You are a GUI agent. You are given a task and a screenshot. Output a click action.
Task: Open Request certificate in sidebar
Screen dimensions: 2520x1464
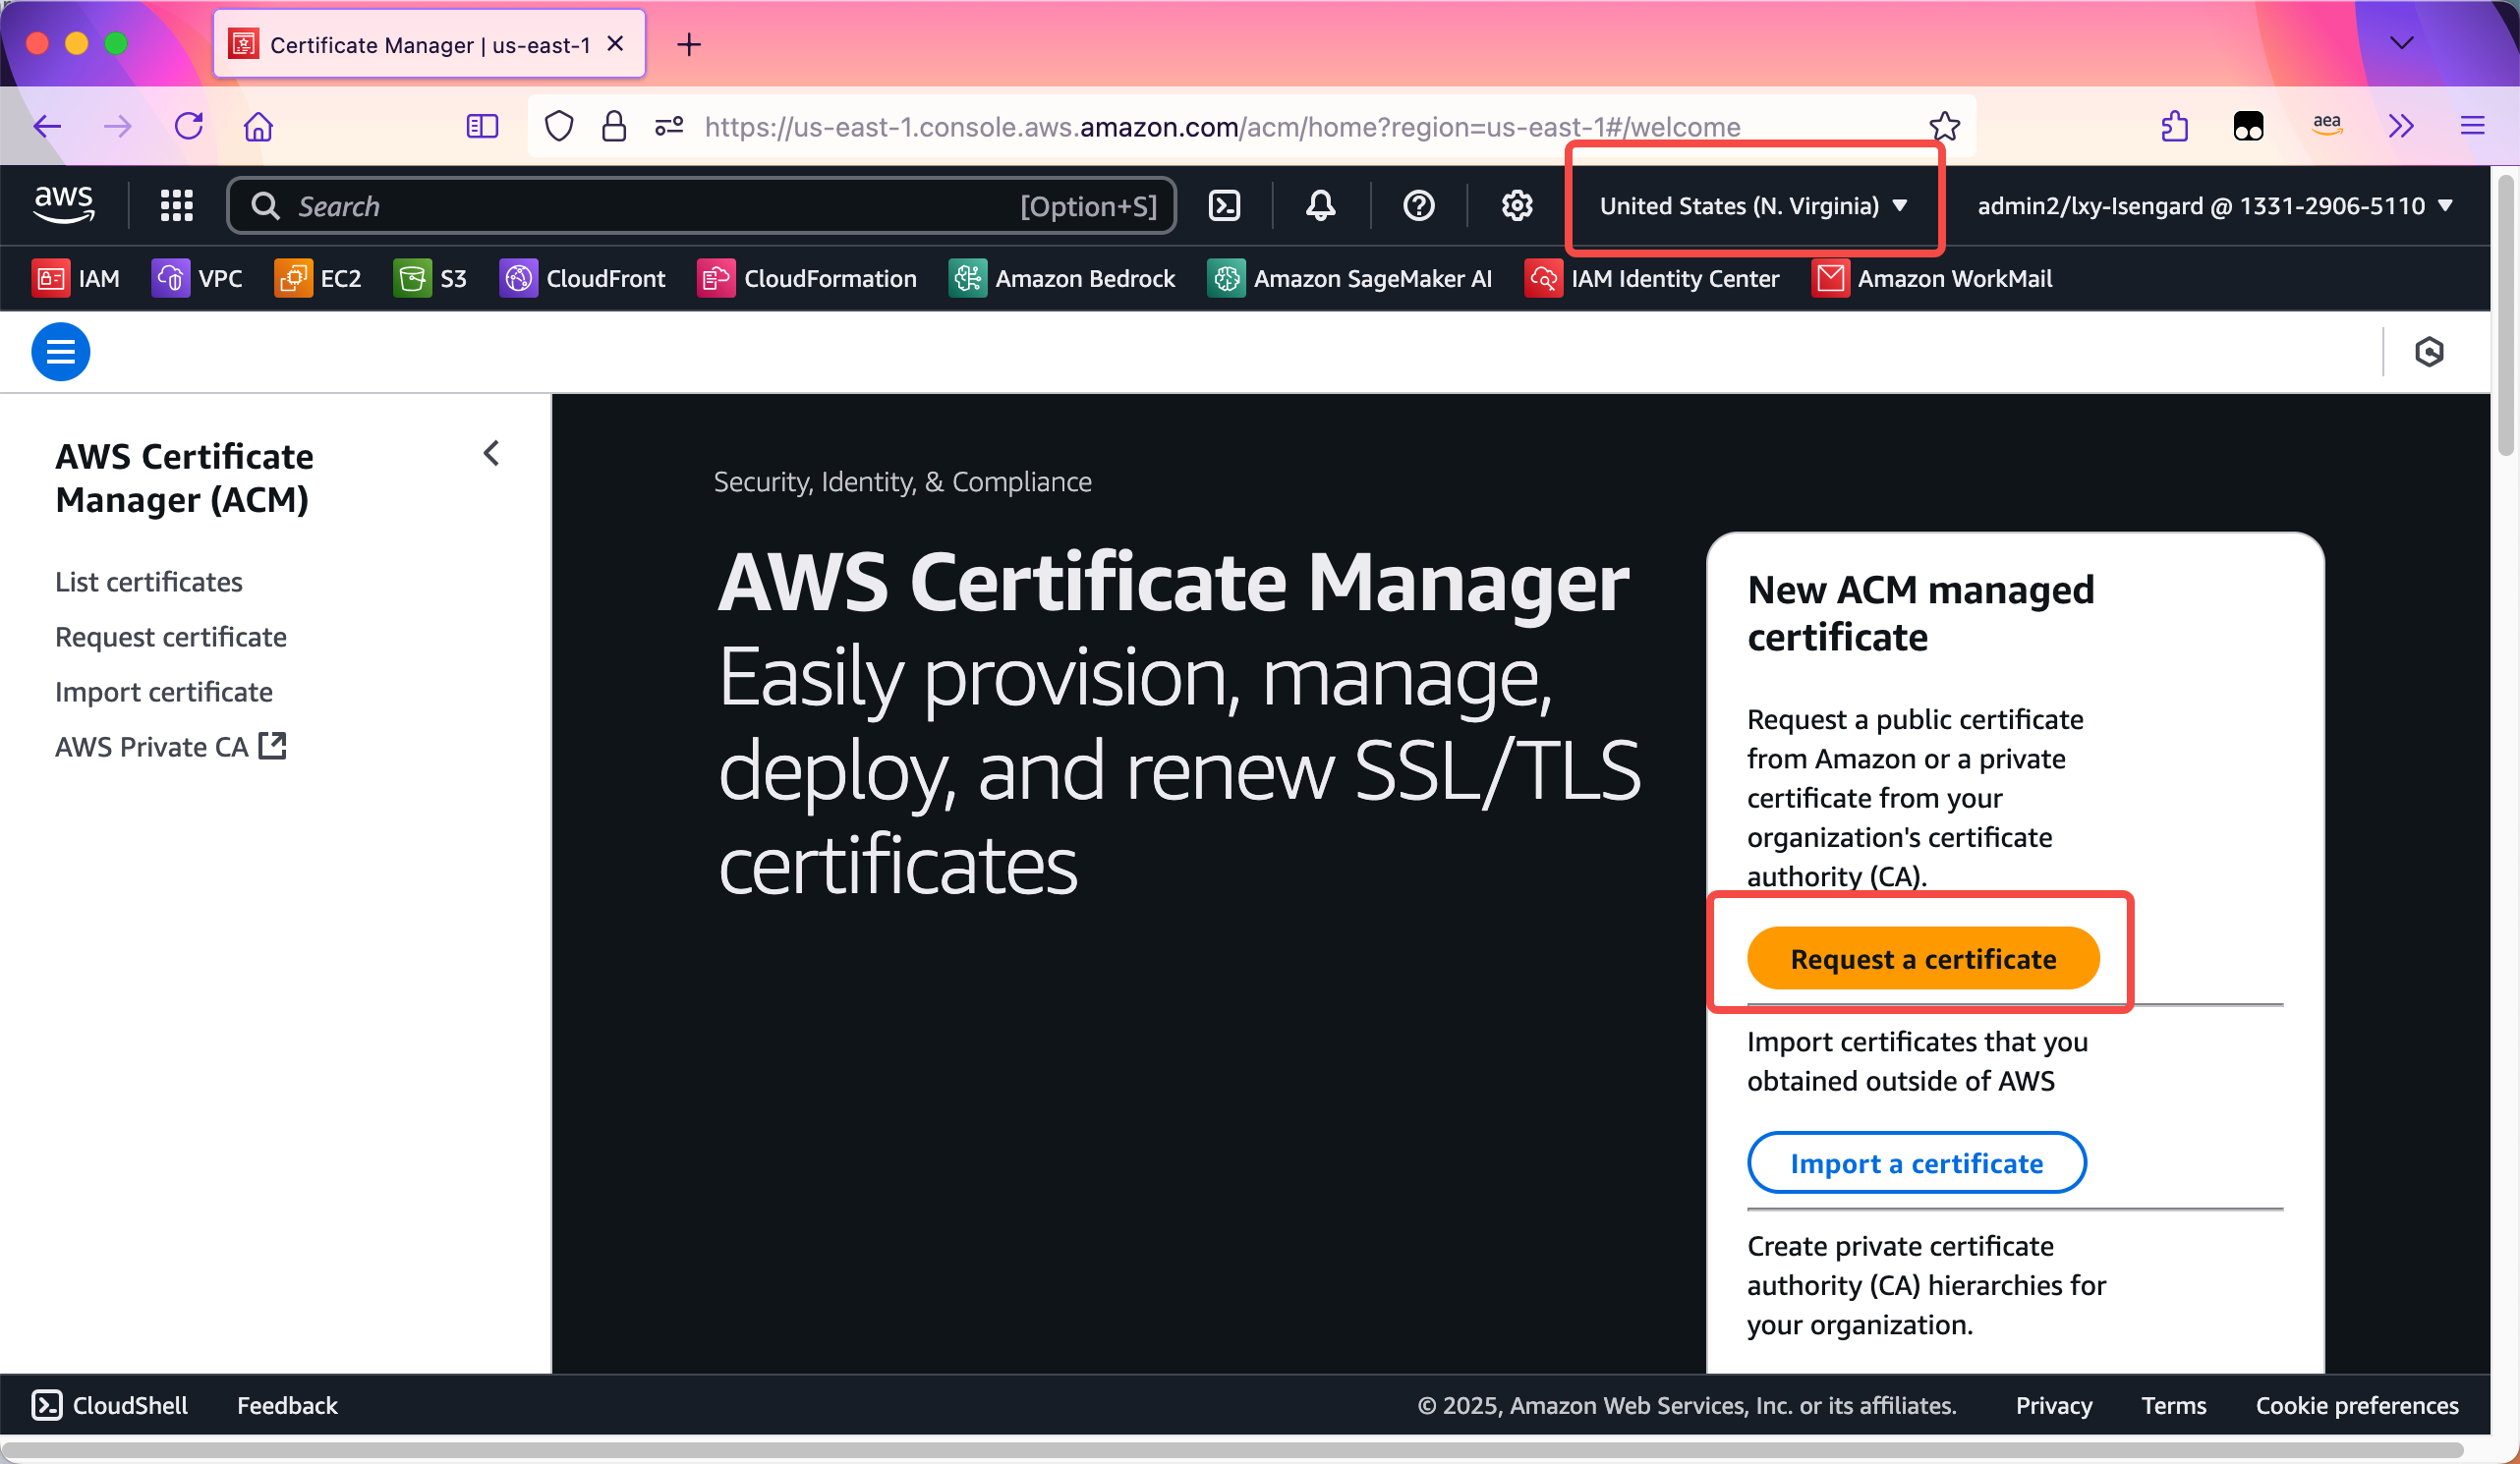[x=171, y=637]
